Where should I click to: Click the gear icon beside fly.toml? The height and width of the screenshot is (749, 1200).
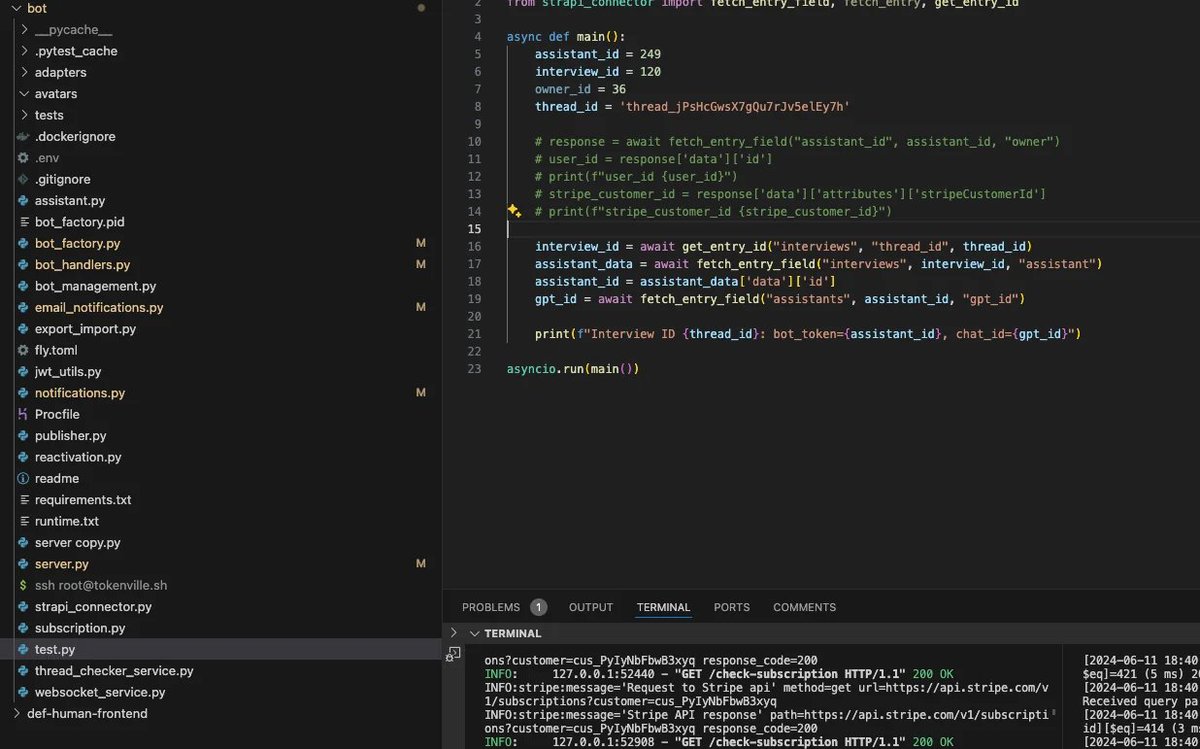click(x=24, y=350)
